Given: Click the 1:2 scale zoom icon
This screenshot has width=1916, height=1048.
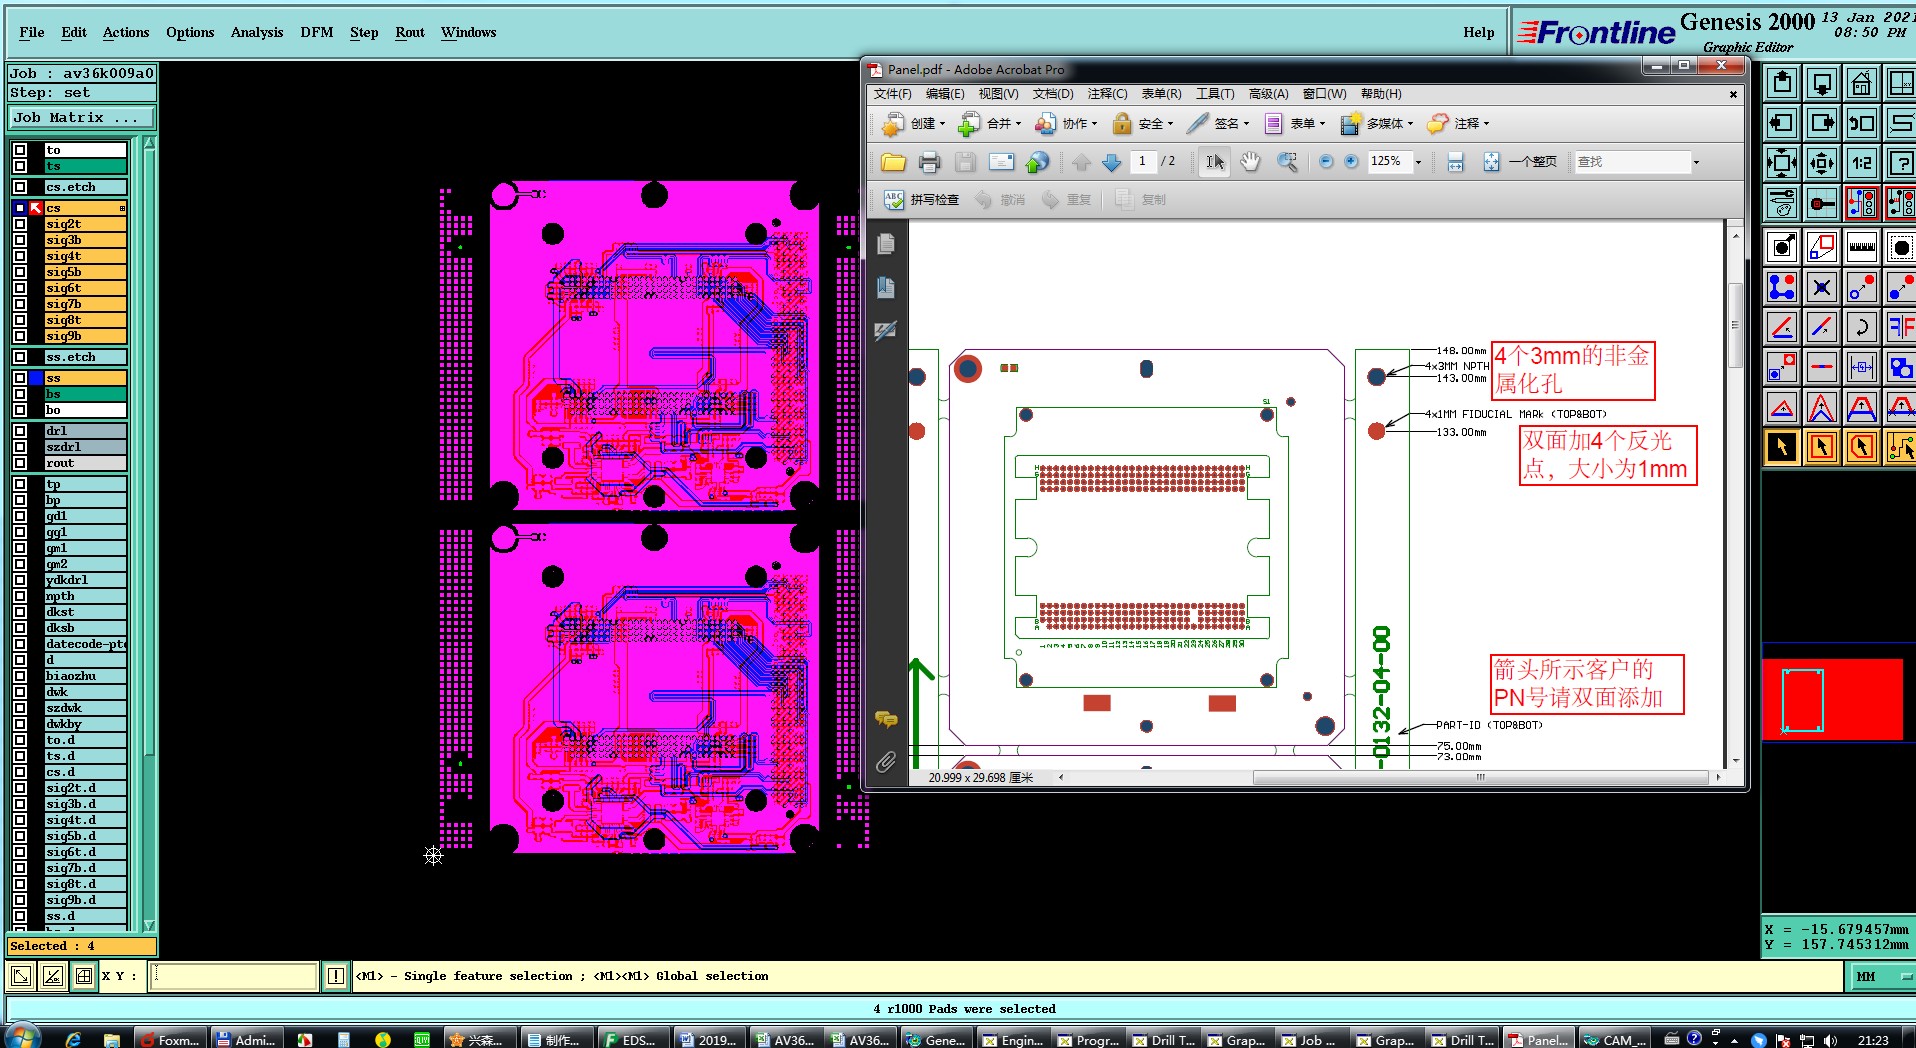Looking at the screenshot, I should tap(1861, 163).
